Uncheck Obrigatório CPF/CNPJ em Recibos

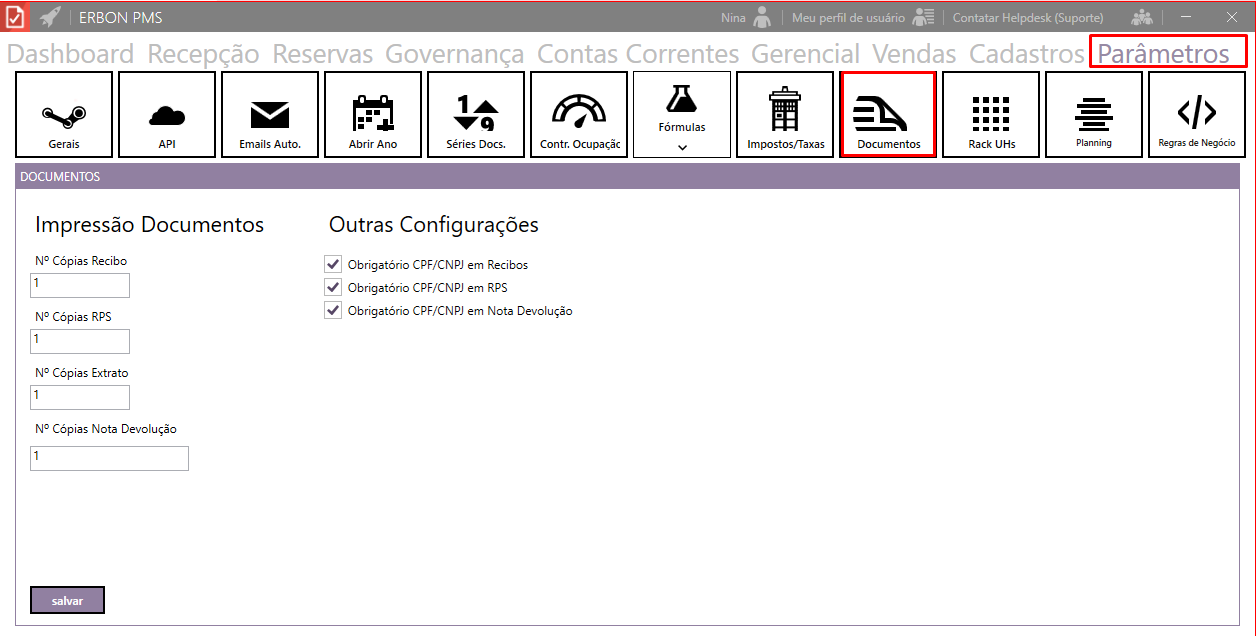pos(334,264)
